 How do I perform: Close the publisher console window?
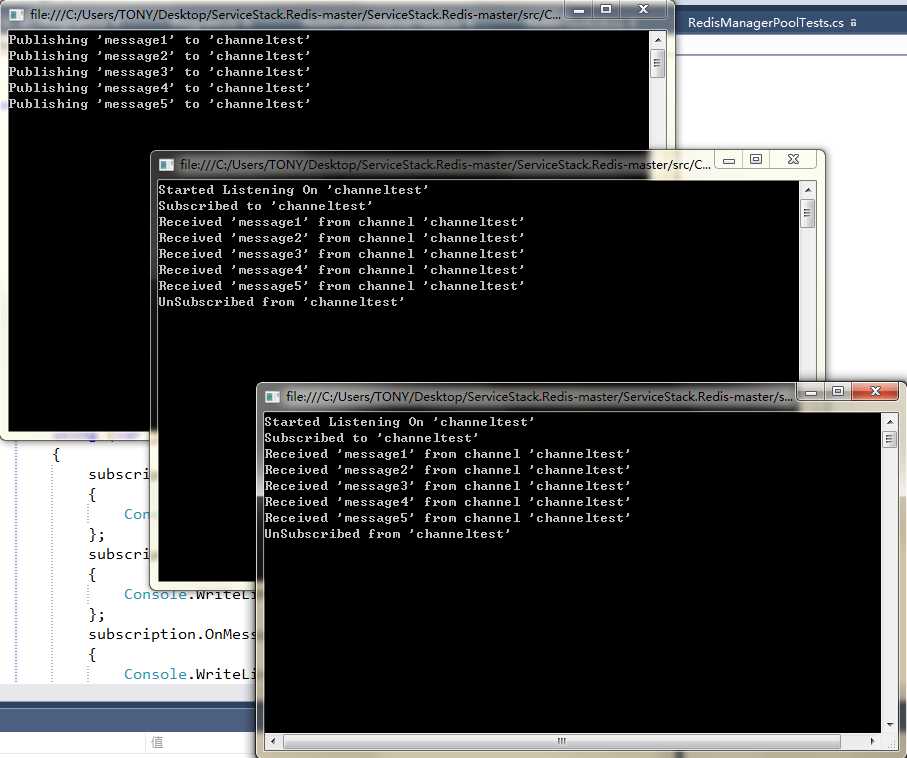coord(643,9)
